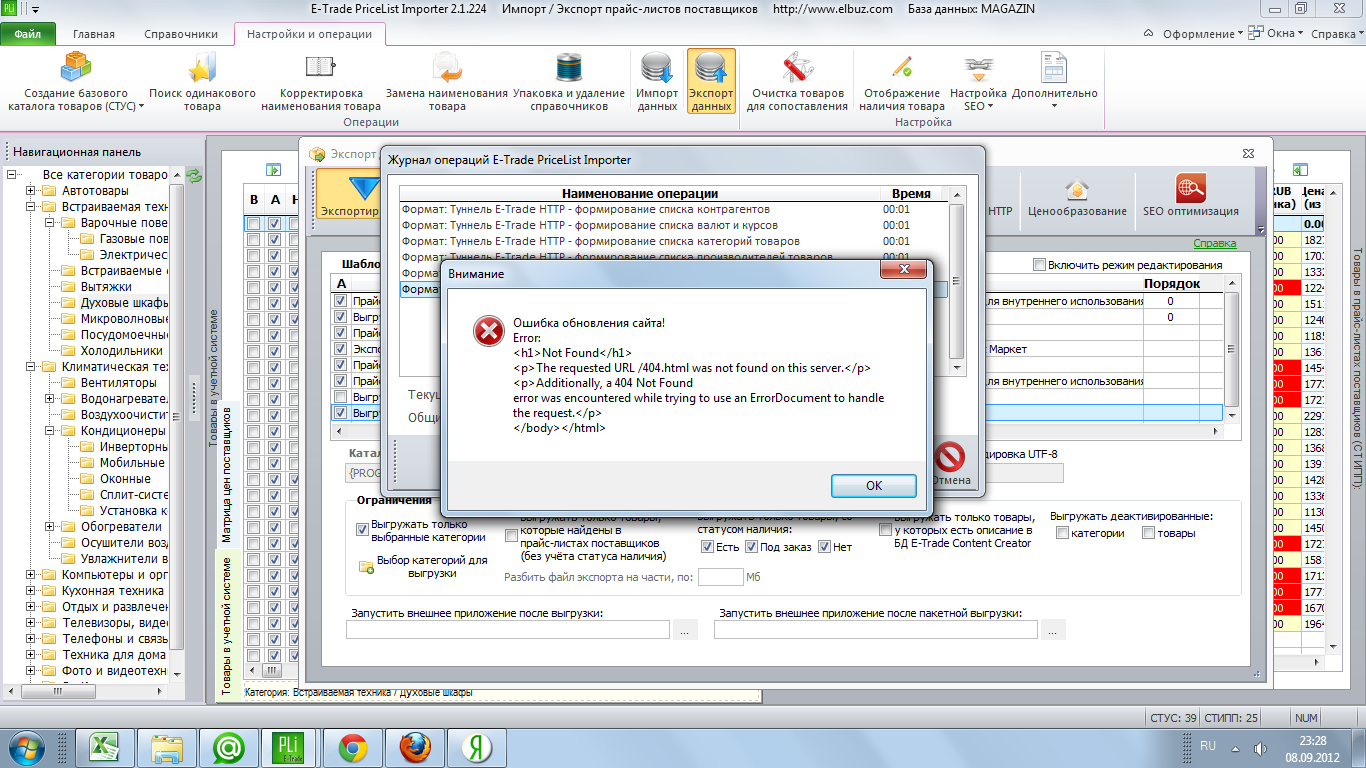Switch to the 'Главная' ribbon tab
Viewport: 1366px width, 768px height.
(x=94, y=34)
